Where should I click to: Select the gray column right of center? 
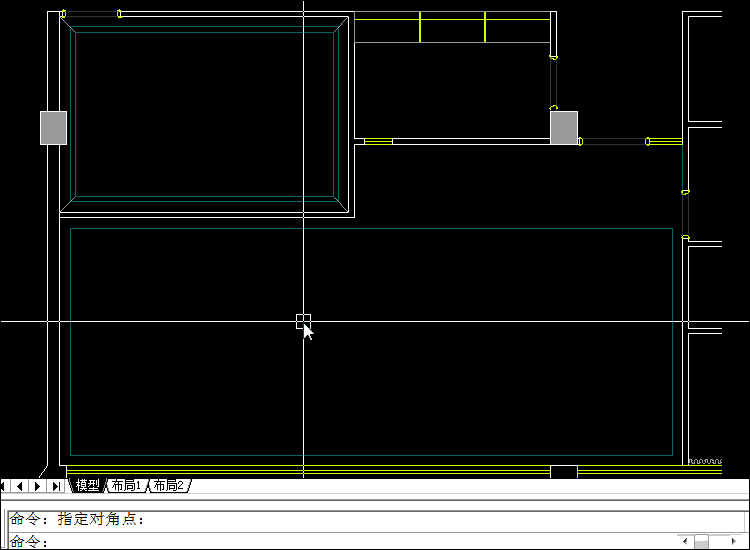click(564, 127)
